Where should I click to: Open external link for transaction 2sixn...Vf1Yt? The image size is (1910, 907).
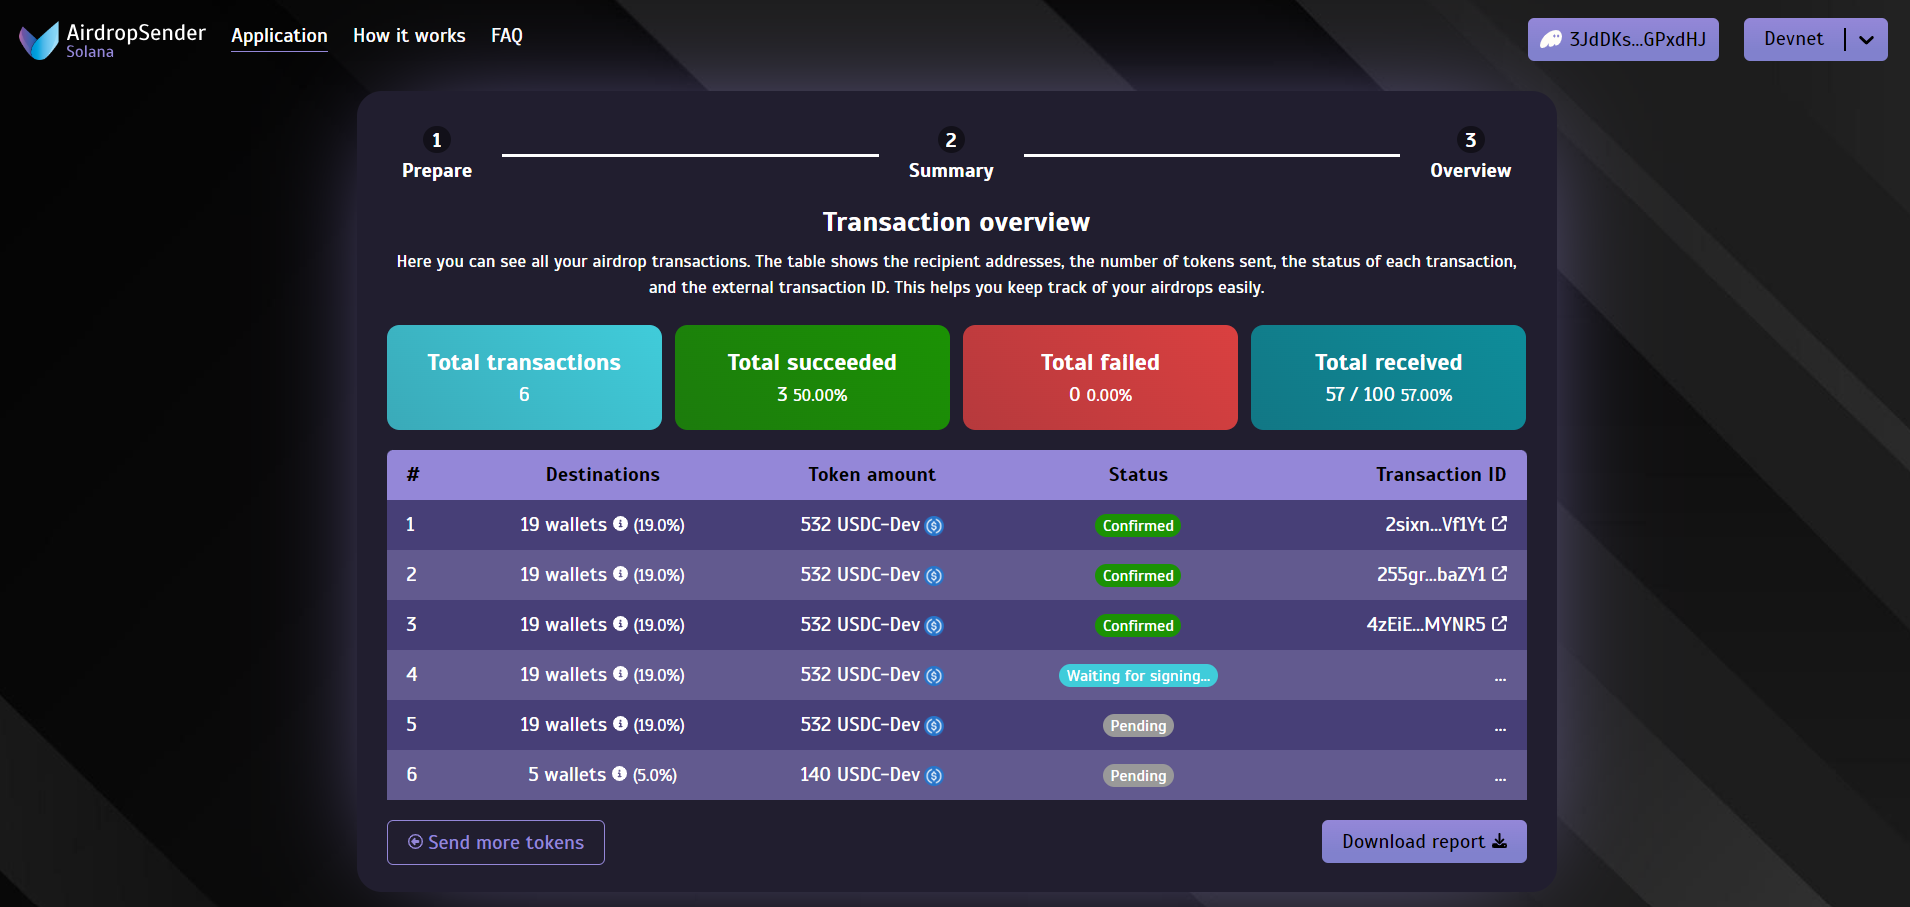point(1499,524)
